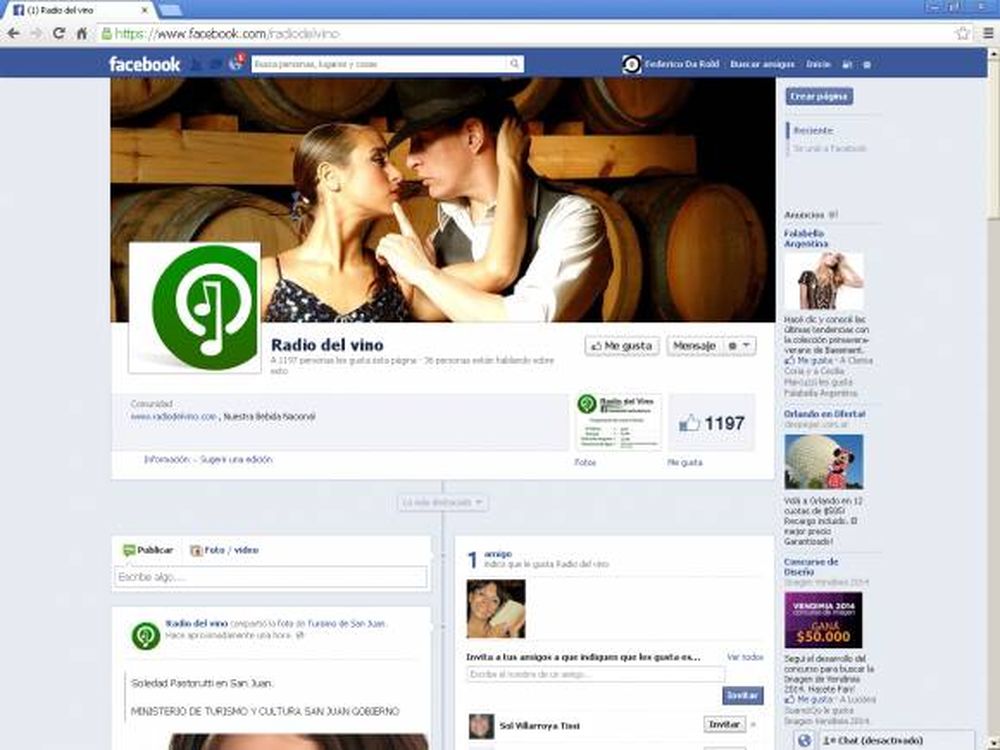This screenshot has width=1000, height=750.
Task: Open the Turismo de San Juan link
Action: [347, 624]
